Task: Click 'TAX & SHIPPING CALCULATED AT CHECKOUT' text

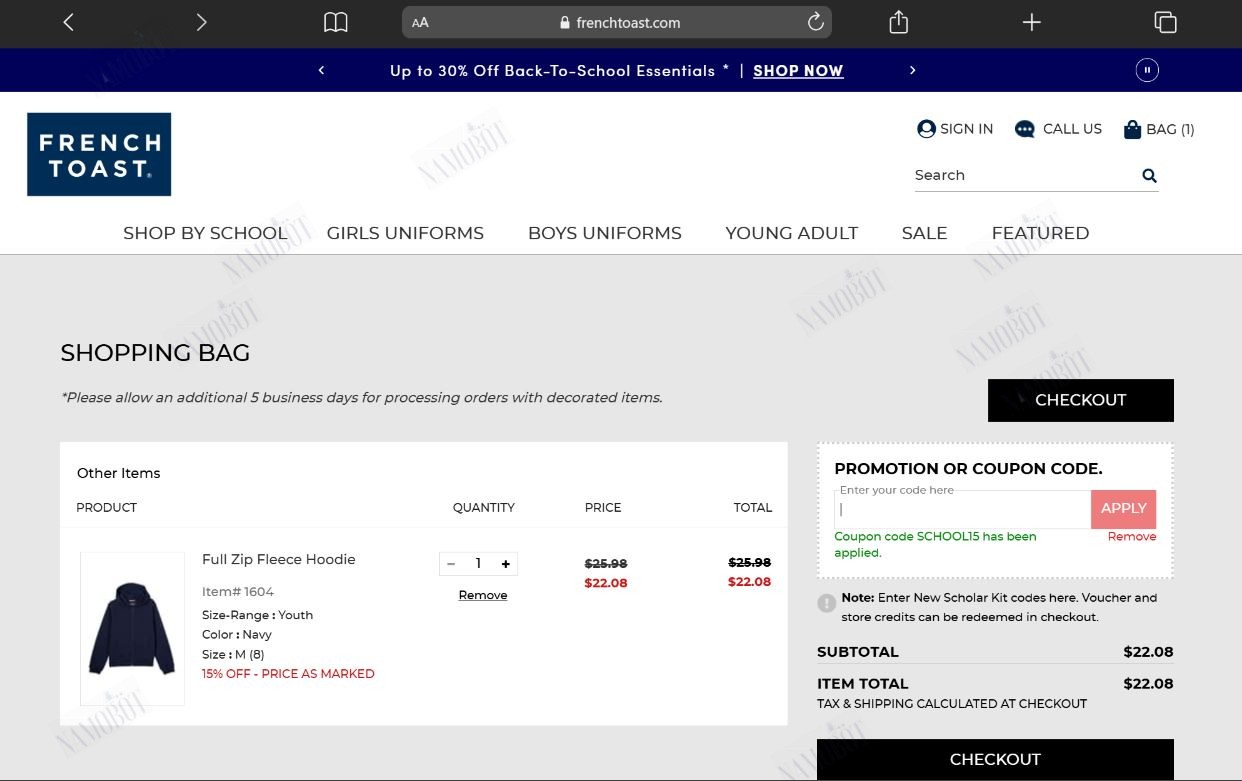Action: click(952, 704)
